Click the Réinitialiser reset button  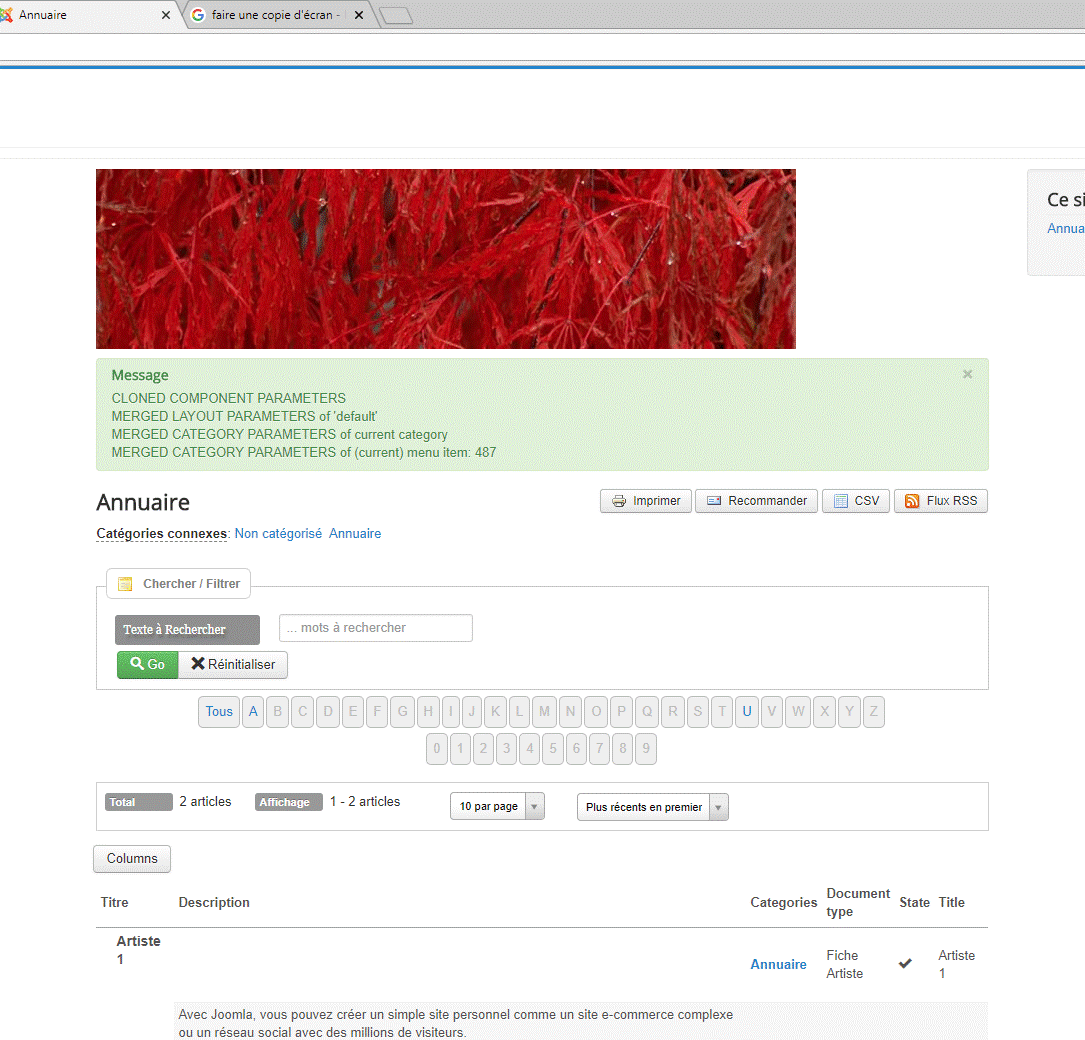click(233, 664)
